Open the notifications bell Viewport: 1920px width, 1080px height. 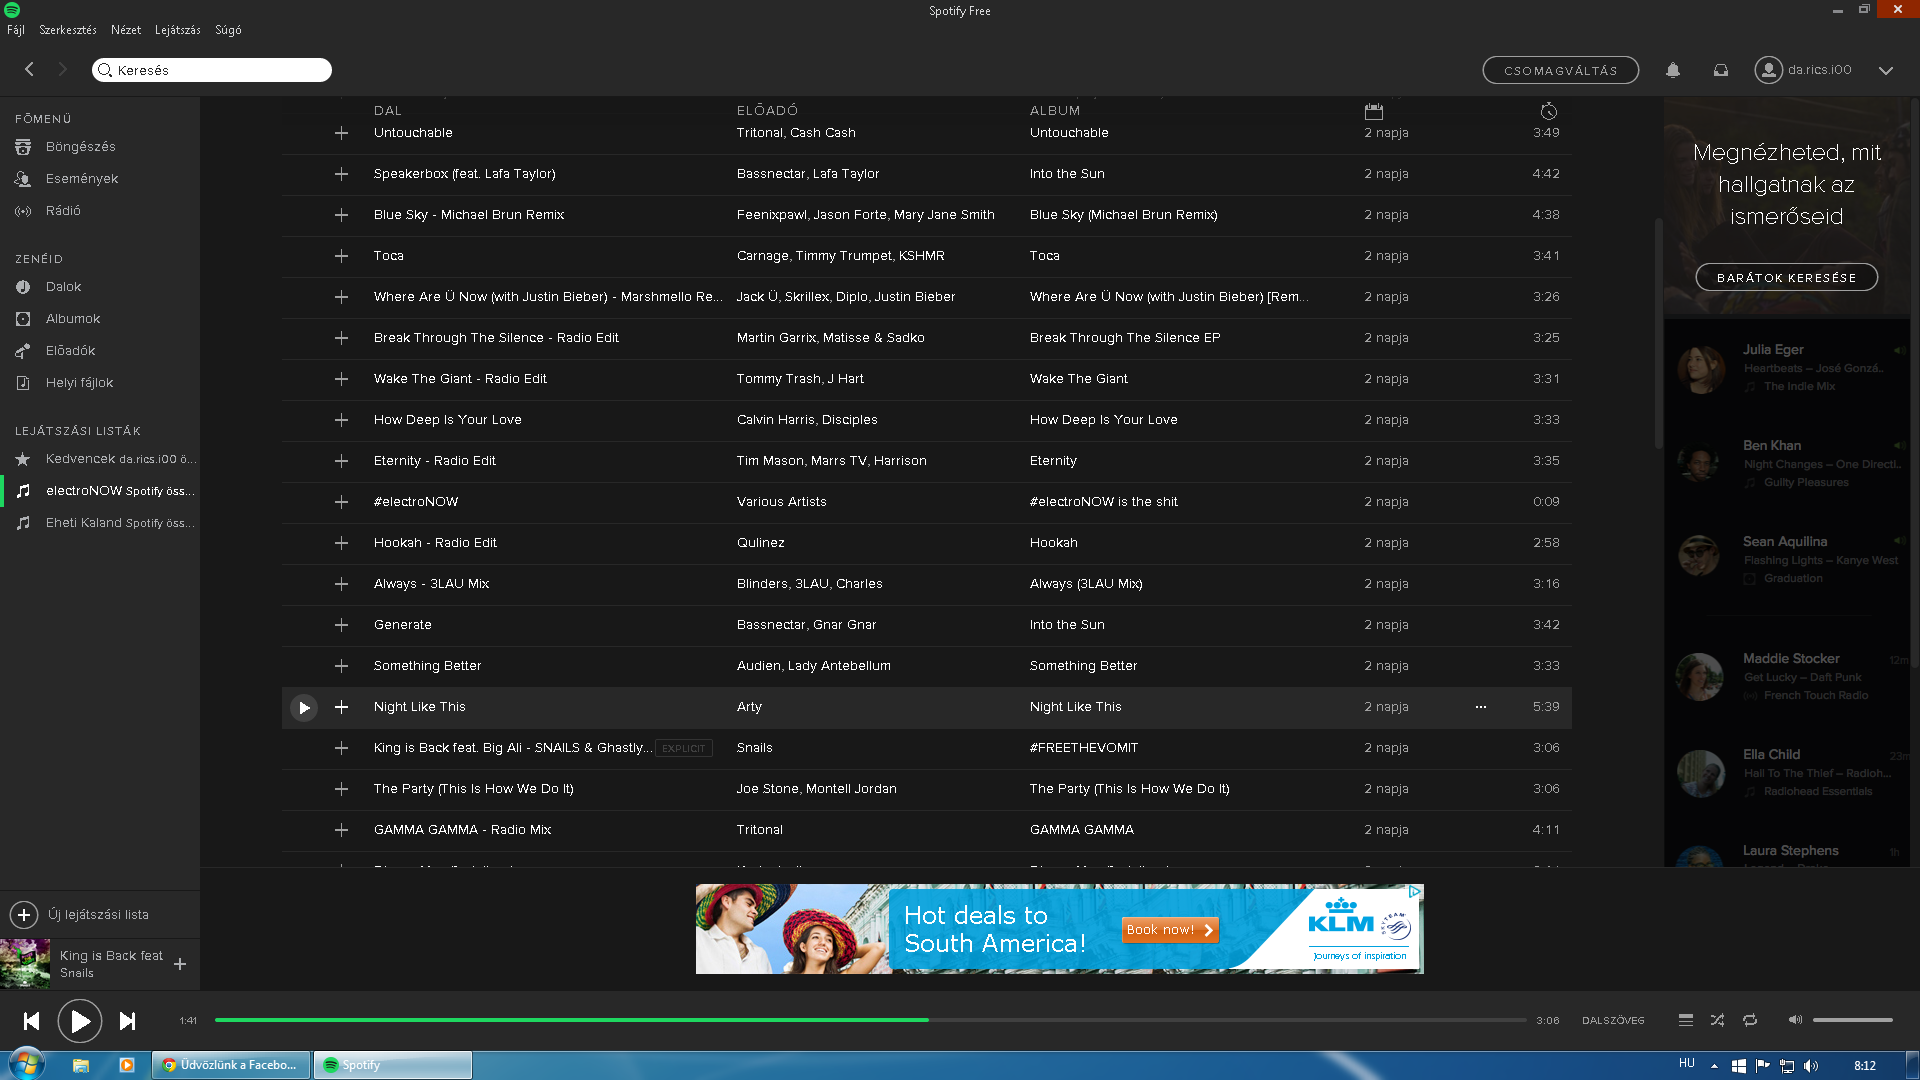coord(1673,70)
